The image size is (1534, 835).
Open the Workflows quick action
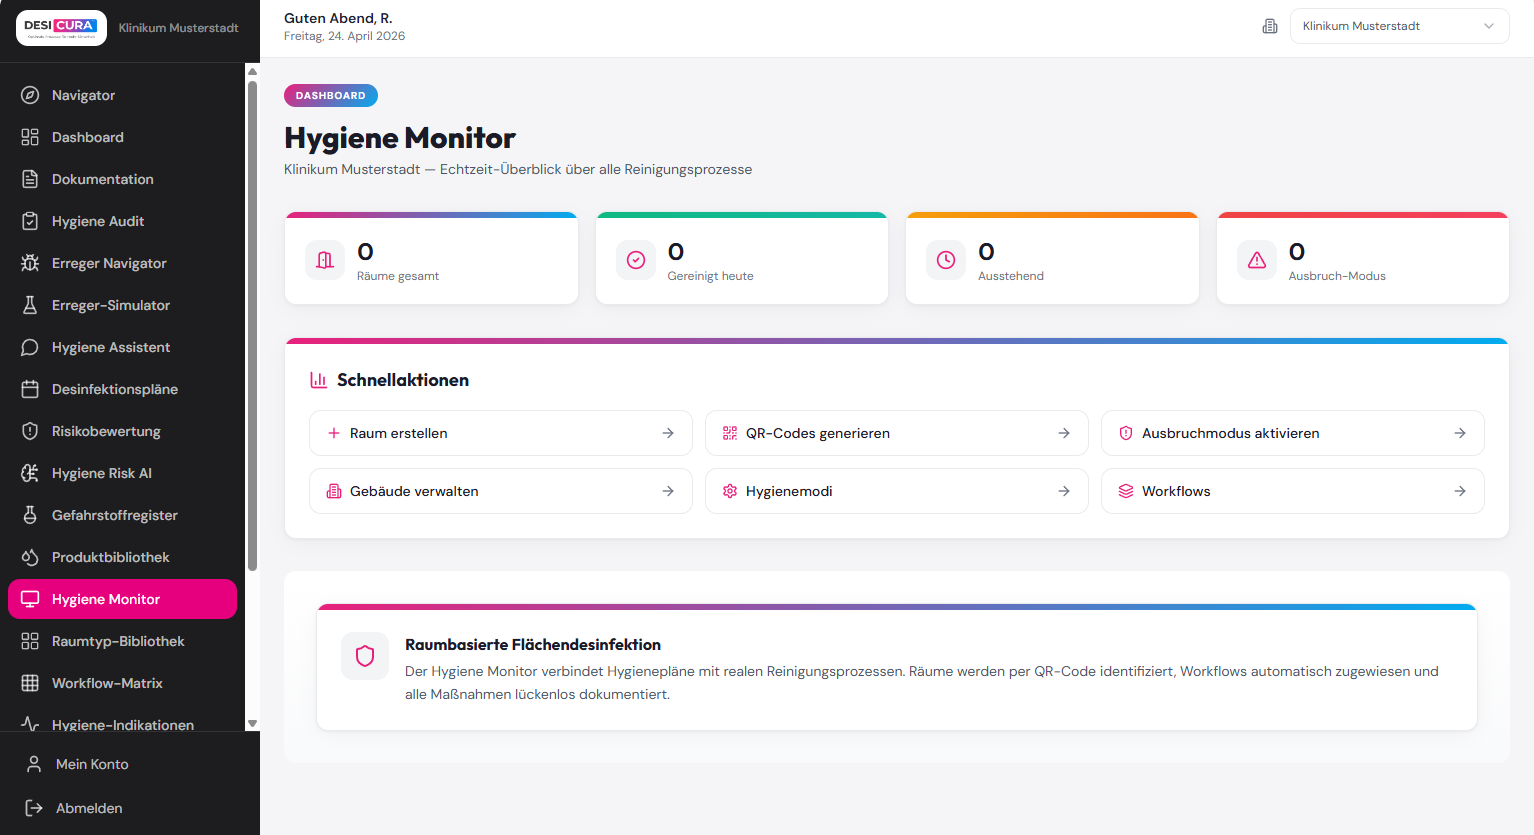pyautogui.click(x=1293, y=491)
